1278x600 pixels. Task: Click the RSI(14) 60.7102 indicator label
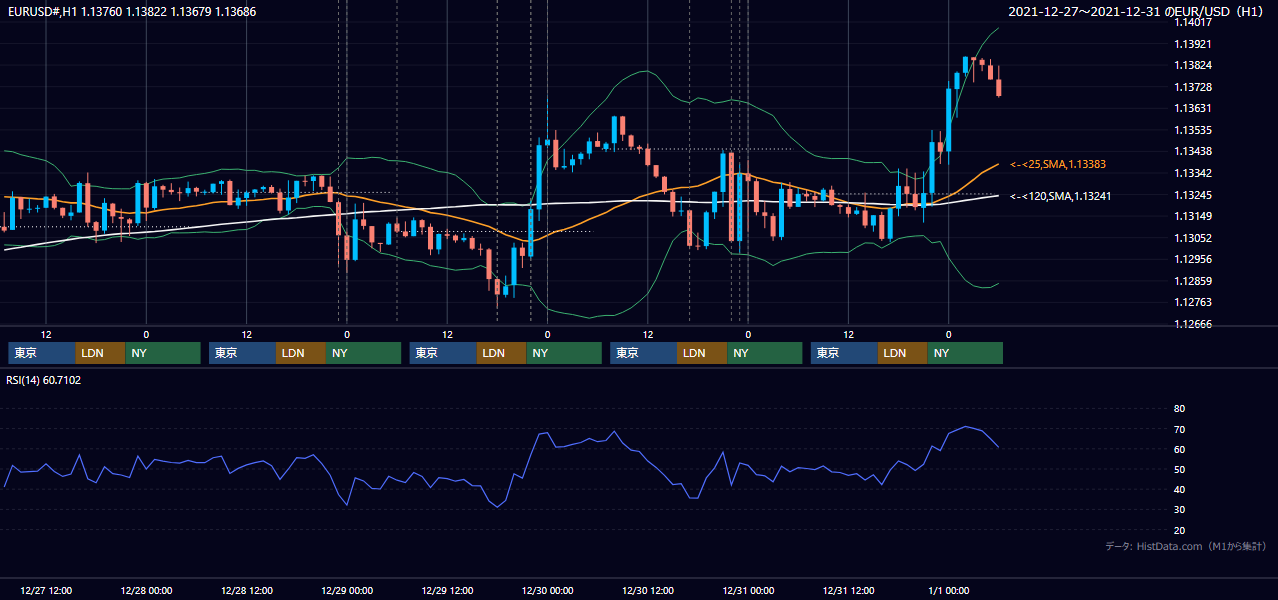click(44, 380)
